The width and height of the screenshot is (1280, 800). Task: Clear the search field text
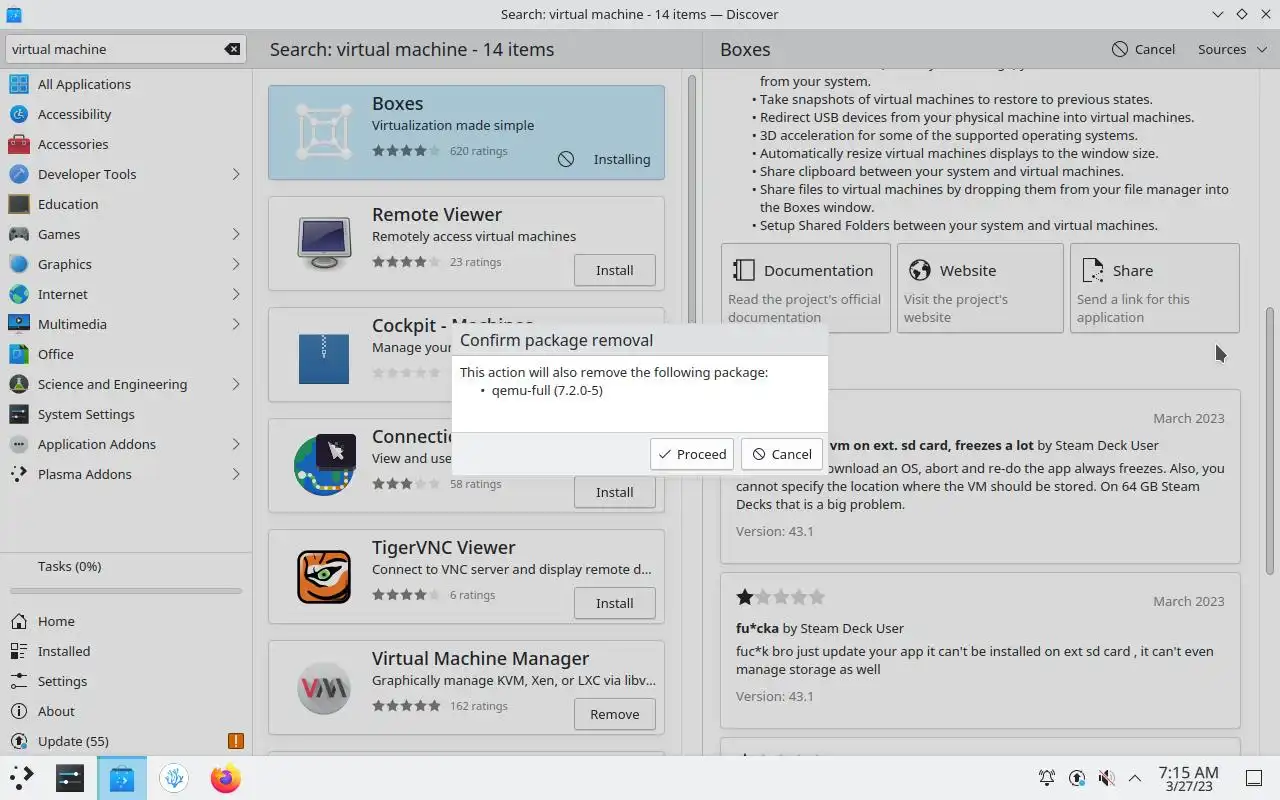click(232, 49)
